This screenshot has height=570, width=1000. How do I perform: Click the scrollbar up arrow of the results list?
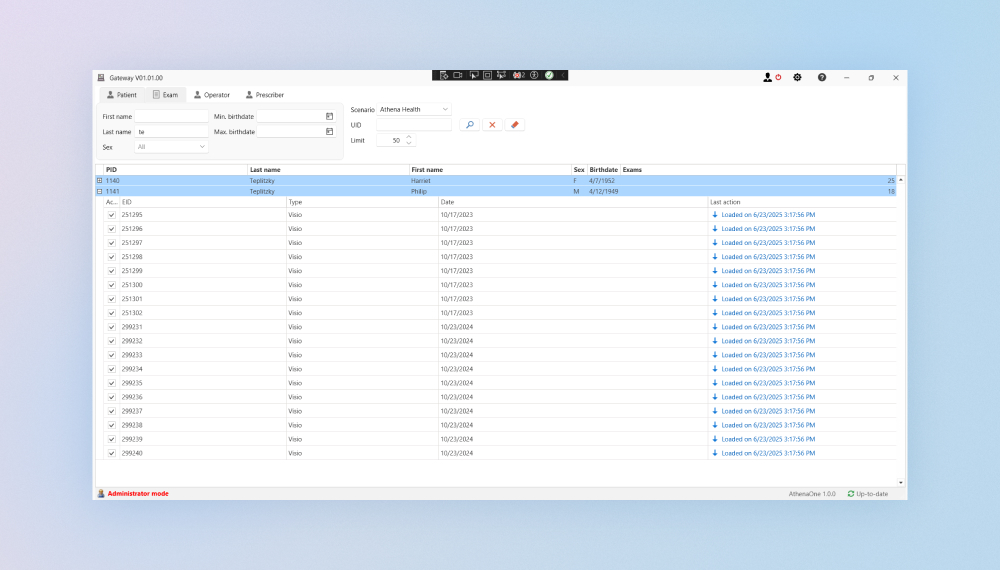click(x=901, y=180)
